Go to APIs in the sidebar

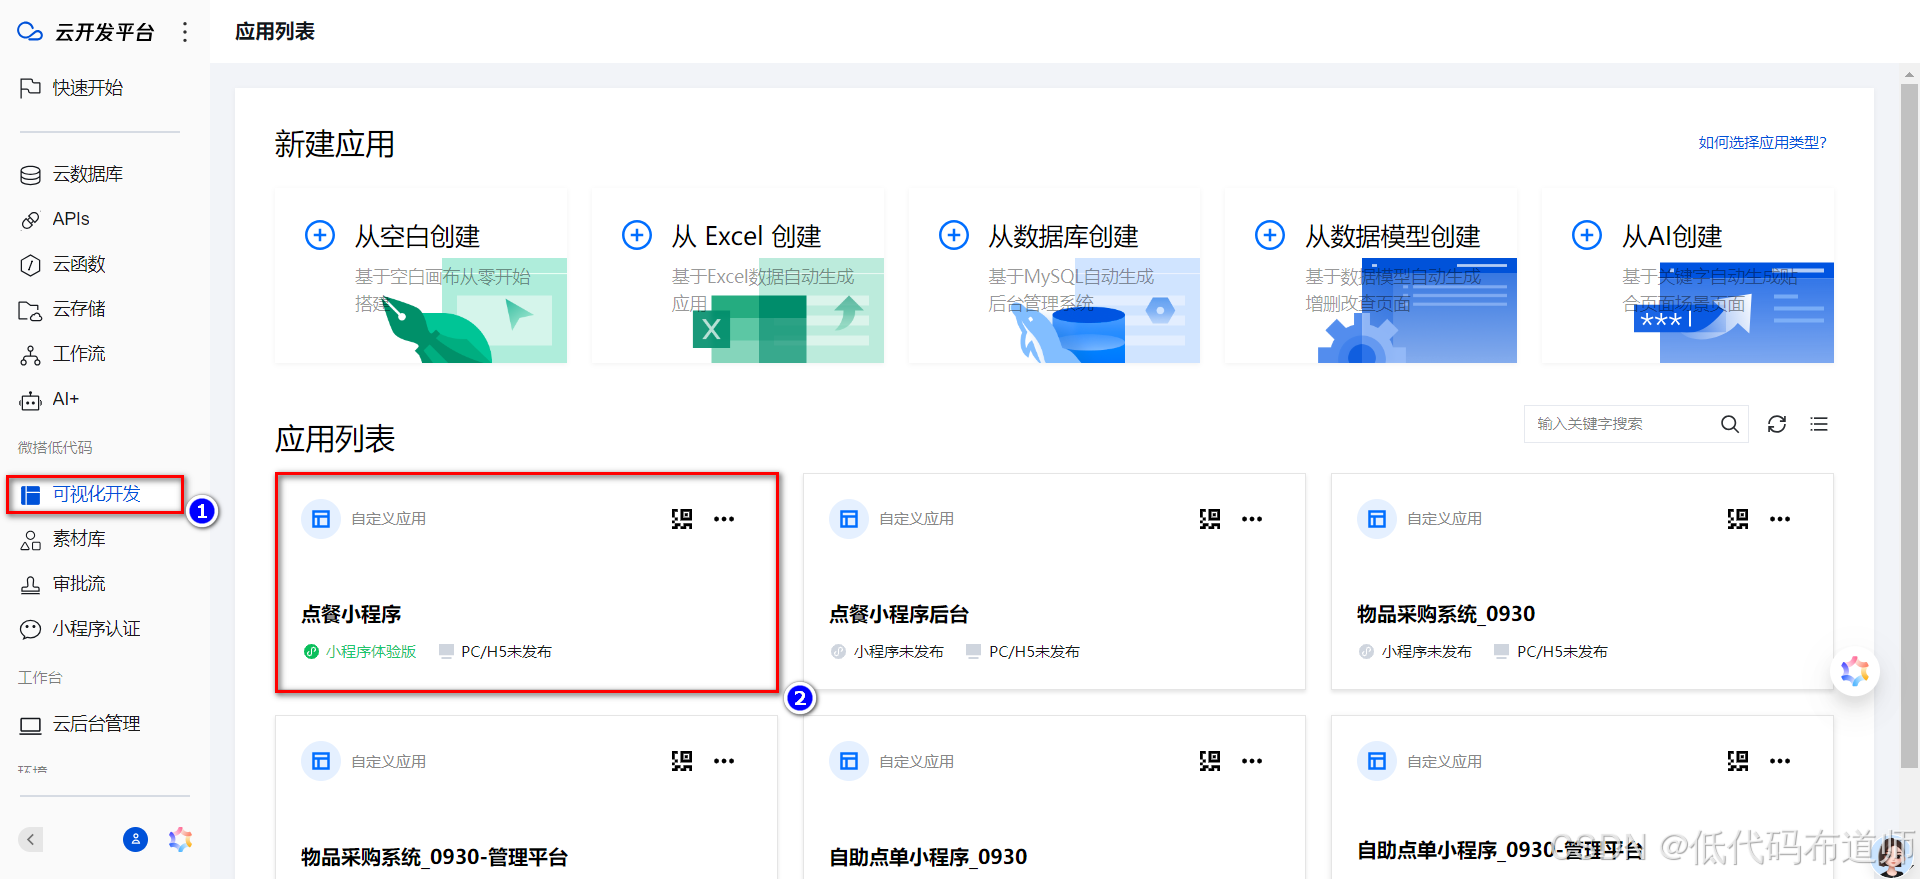click(55, 219)
